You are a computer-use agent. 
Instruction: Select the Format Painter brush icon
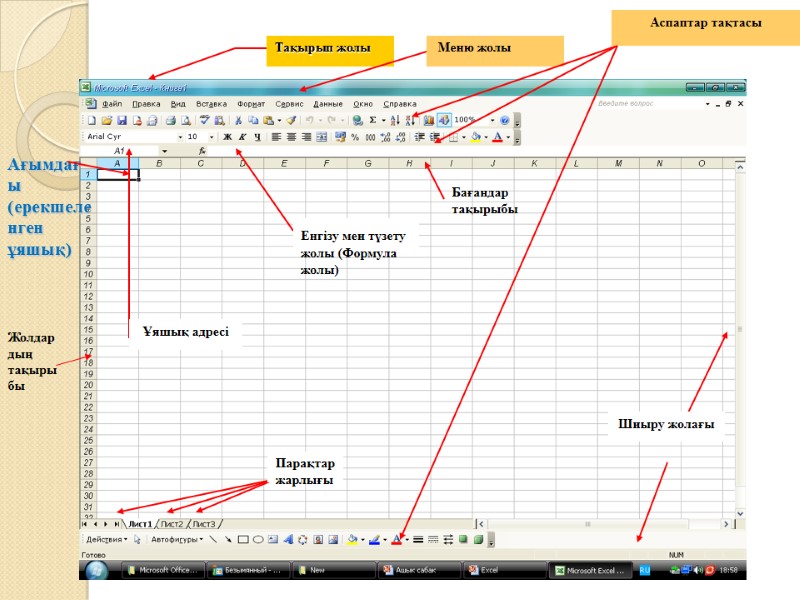click(x=291, y=120)
